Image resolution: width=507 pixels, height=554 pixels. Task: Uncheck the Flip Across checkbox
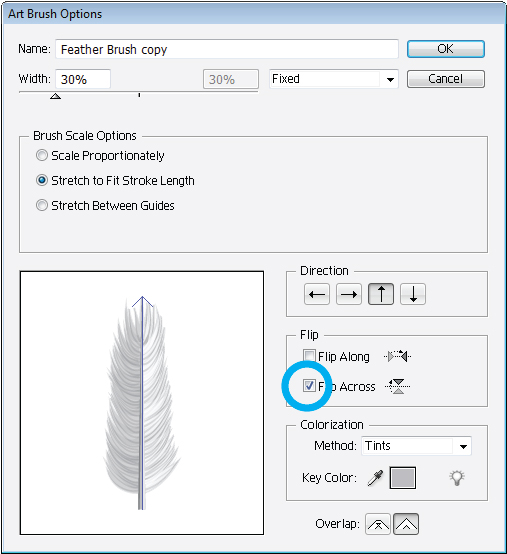(x=309, y=385)
